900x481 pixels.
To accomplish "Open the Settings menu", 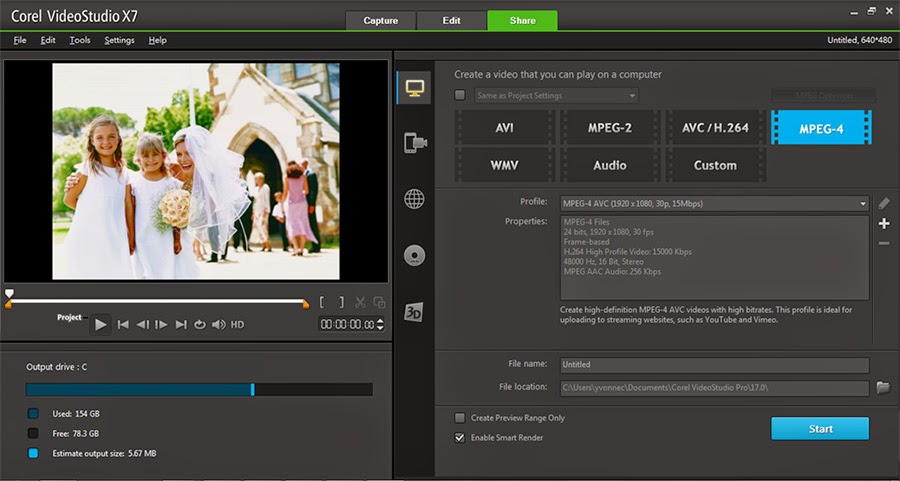I will tap(119, 40).
